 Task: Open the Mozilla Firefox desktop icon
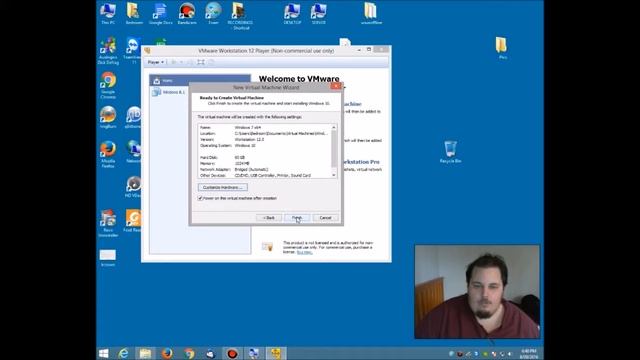pyautogui.click(x=108, y=155)
